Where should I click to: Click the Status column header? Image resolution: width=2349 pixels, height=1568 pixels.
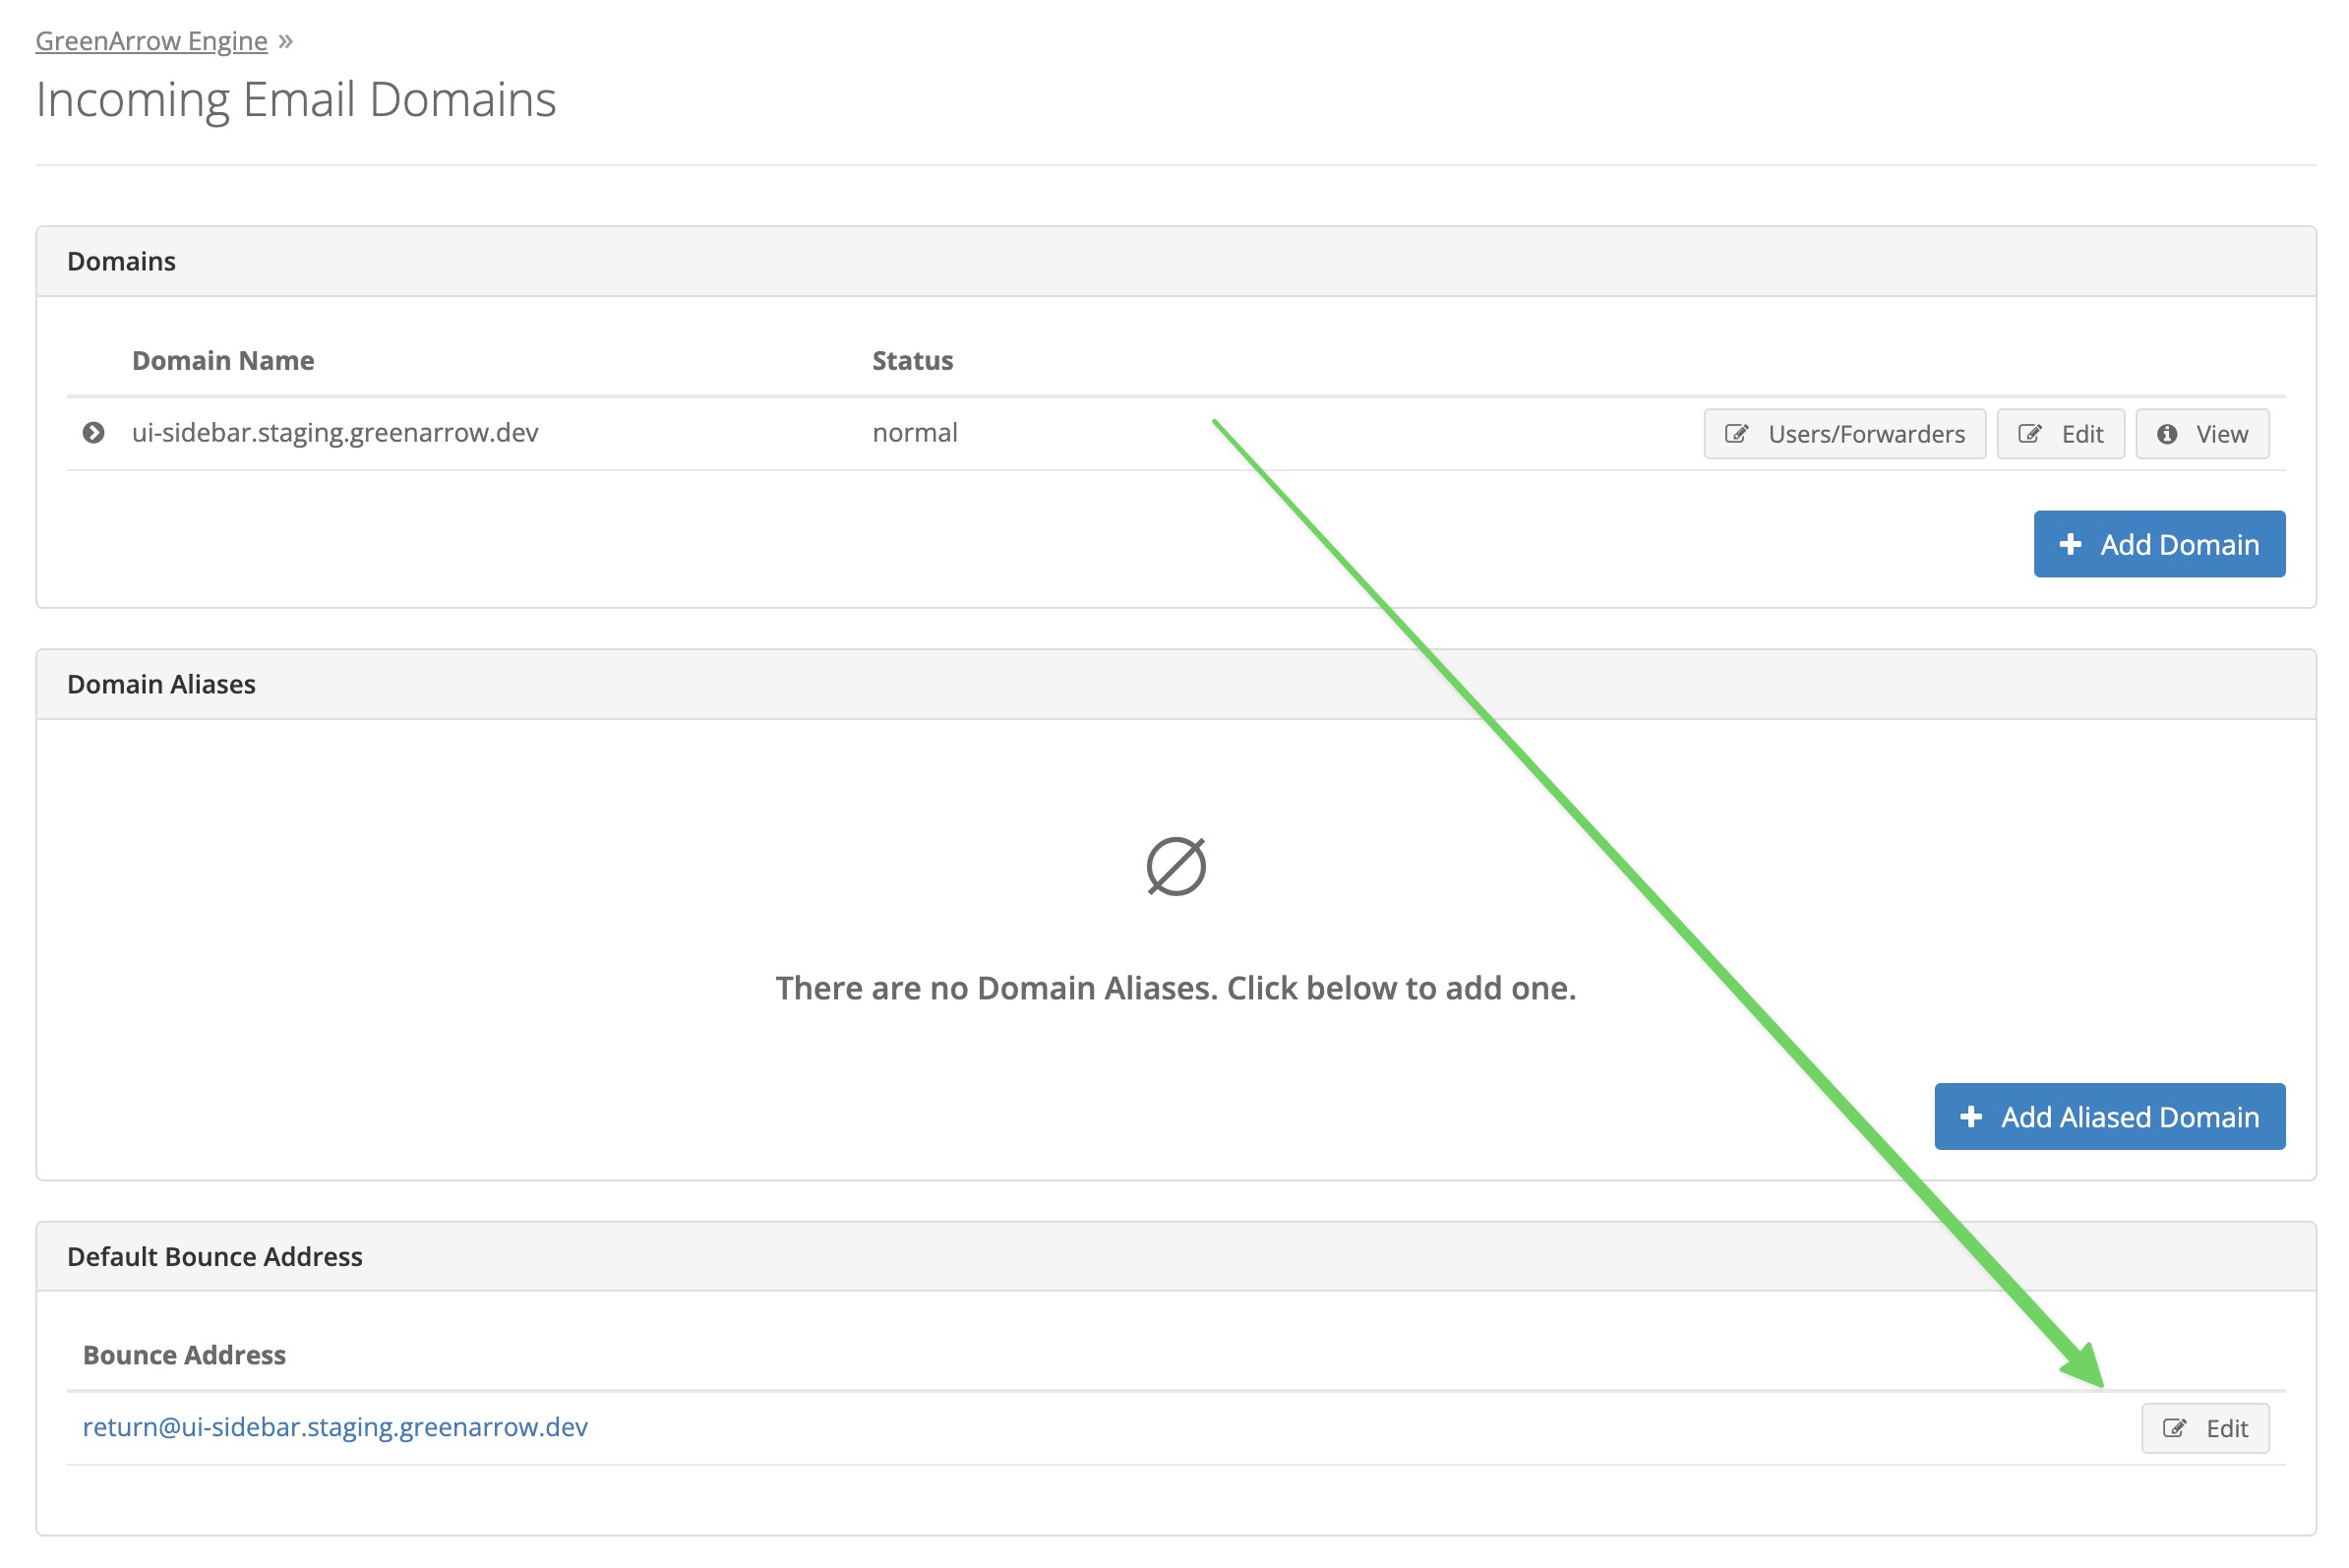912,360
